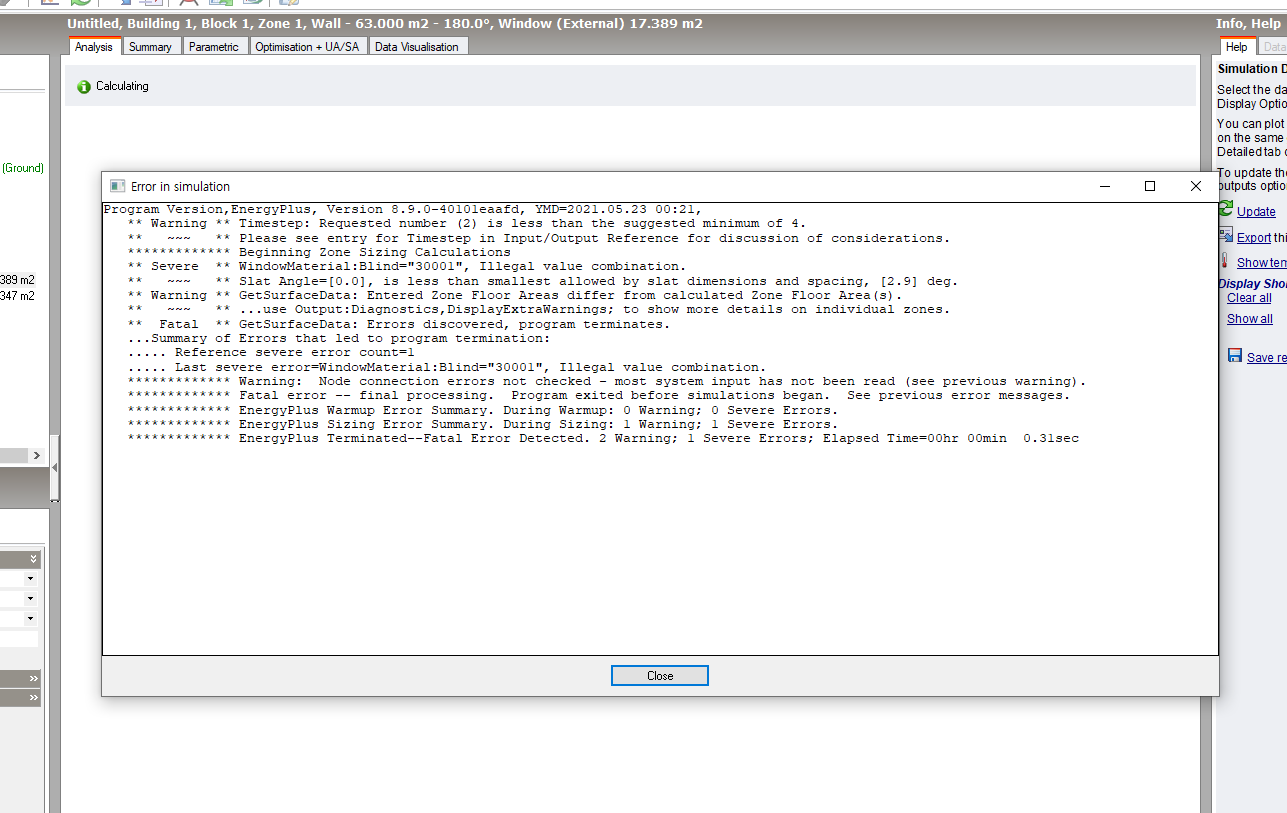Click the Update link
The width and height of the screenshot is (1287, 813).
[1256, 211]
